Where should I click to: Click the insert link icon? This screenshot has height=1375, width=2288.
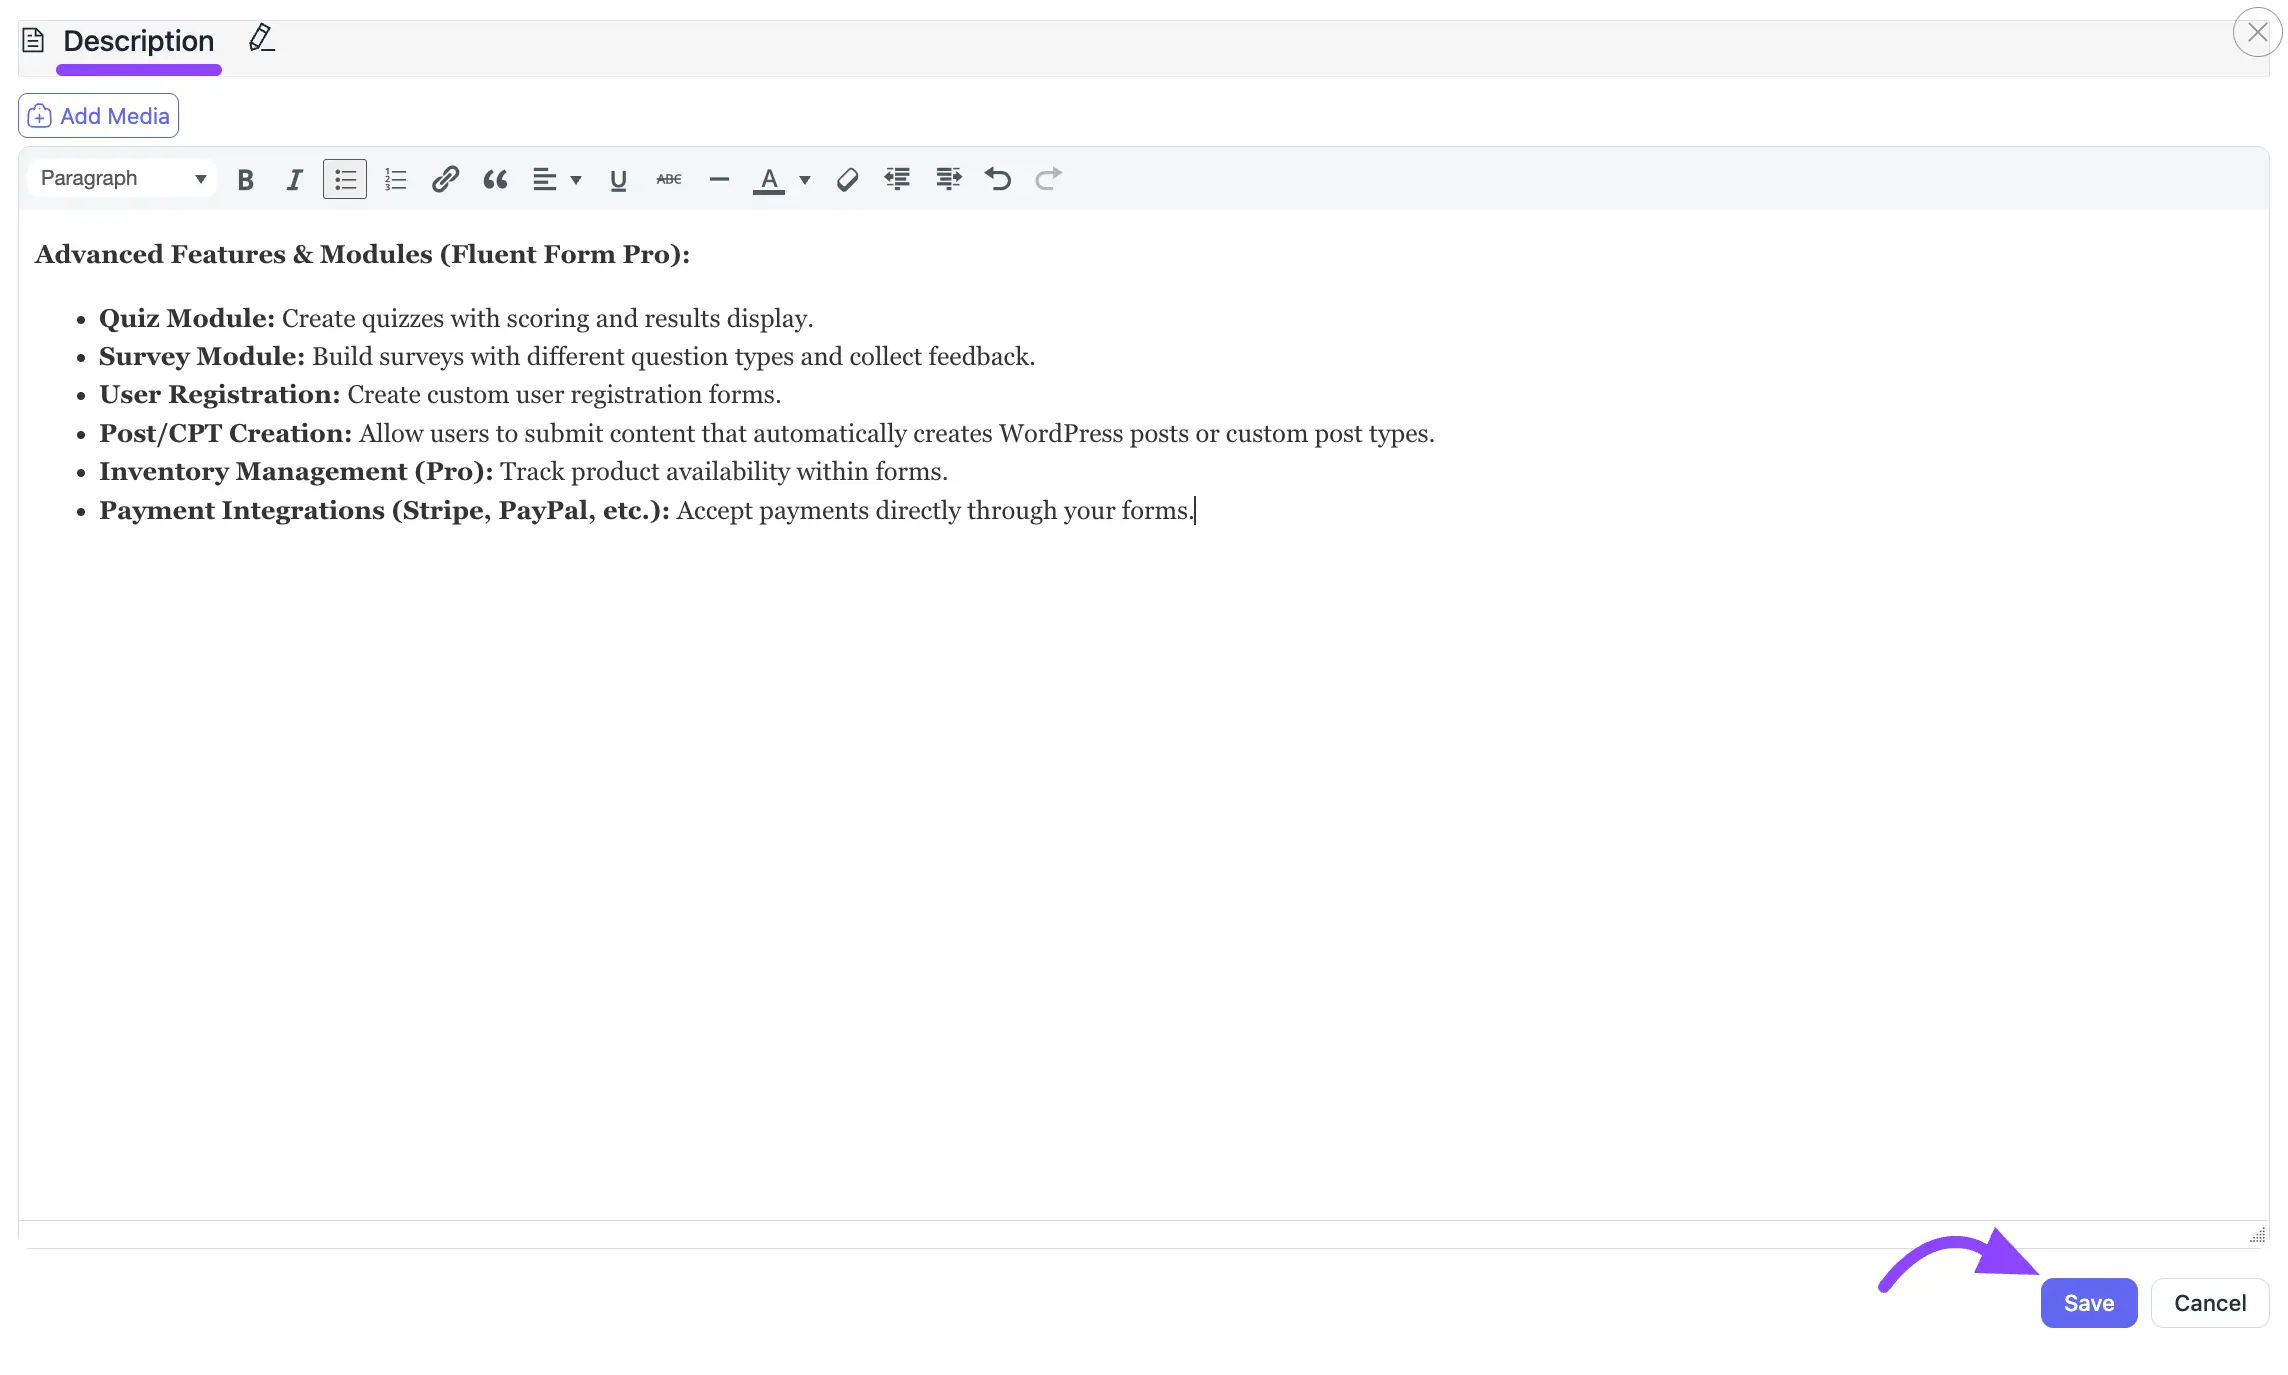coord(445,180)
